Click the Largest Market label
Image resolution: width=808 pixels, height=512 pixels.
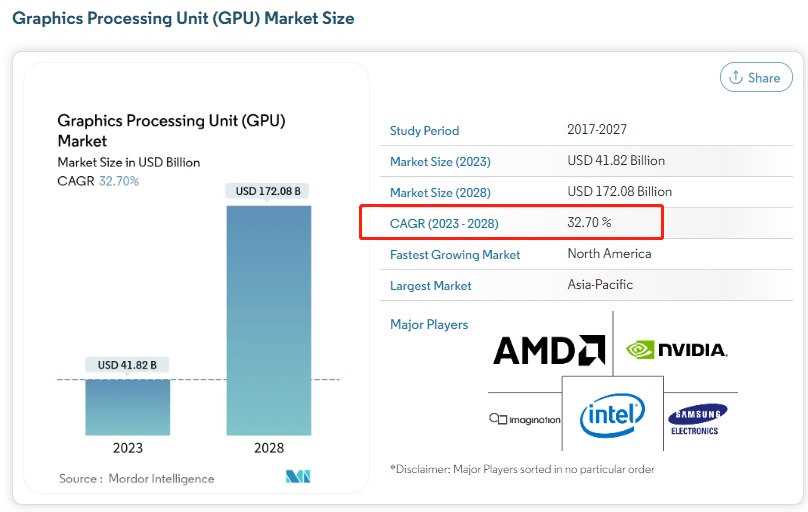431,285
